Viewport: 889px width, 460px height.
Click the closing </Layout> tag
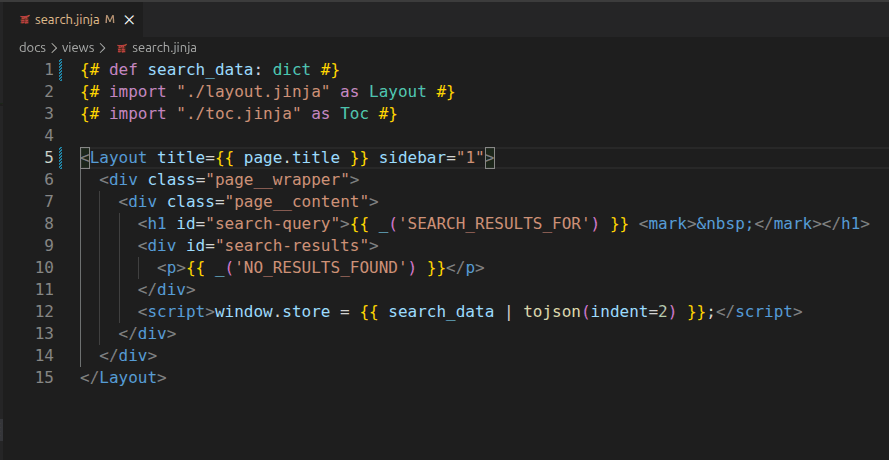click(124, 377)
